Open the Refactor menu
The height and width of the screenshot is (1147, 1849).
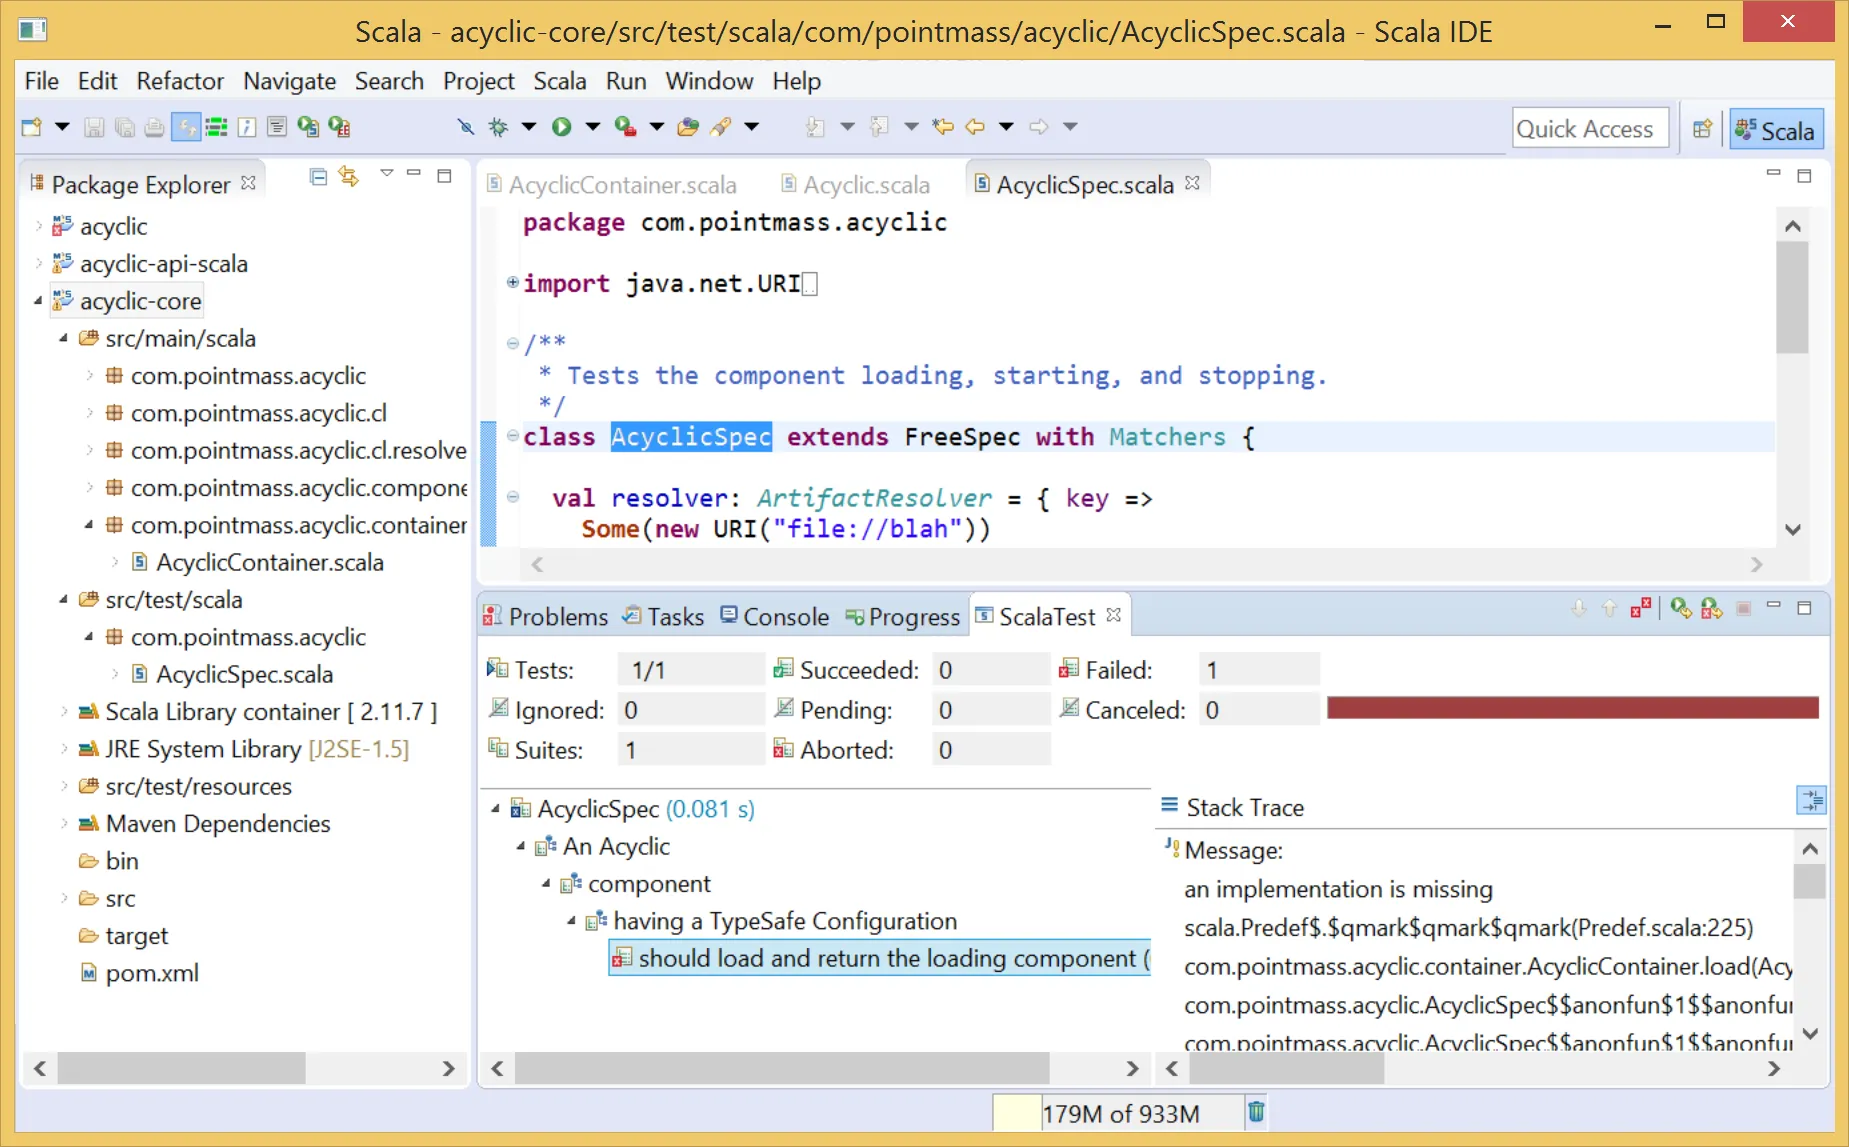[180, 81]
